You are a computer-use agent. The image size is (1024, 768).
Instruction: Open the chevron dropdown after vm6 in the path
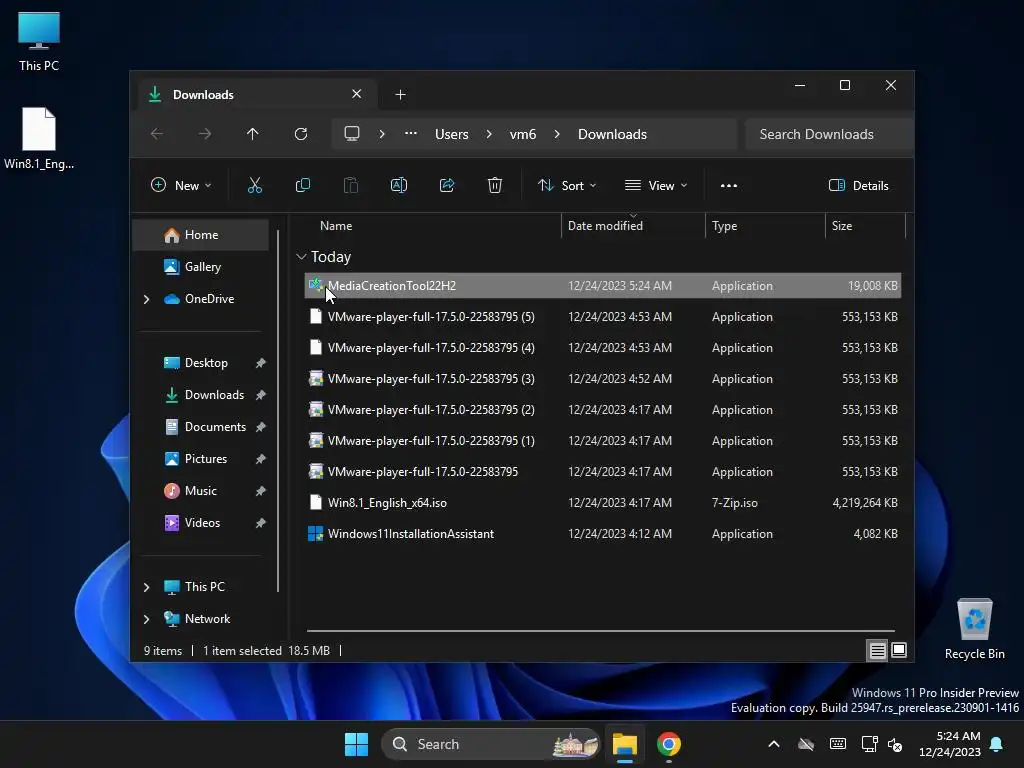pos(557,134)
